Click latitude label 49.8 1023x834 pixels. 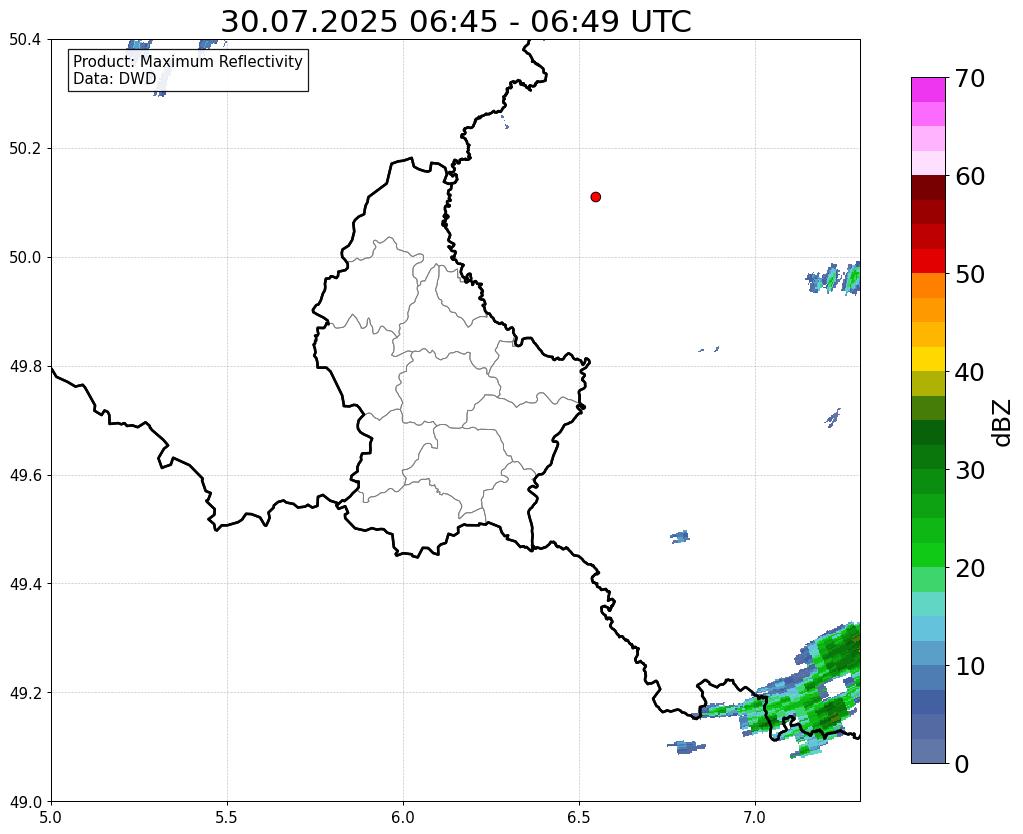click(25, 367)
